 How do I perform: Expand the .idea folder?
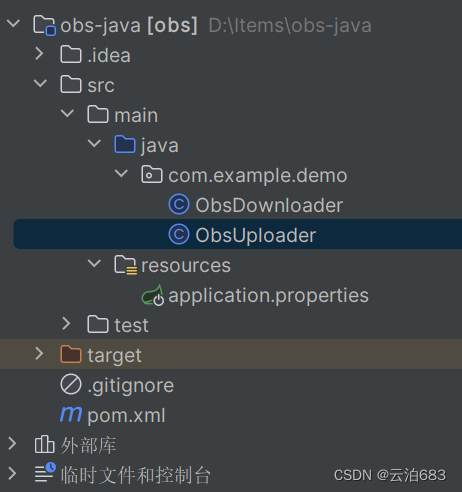pos(39,54)
